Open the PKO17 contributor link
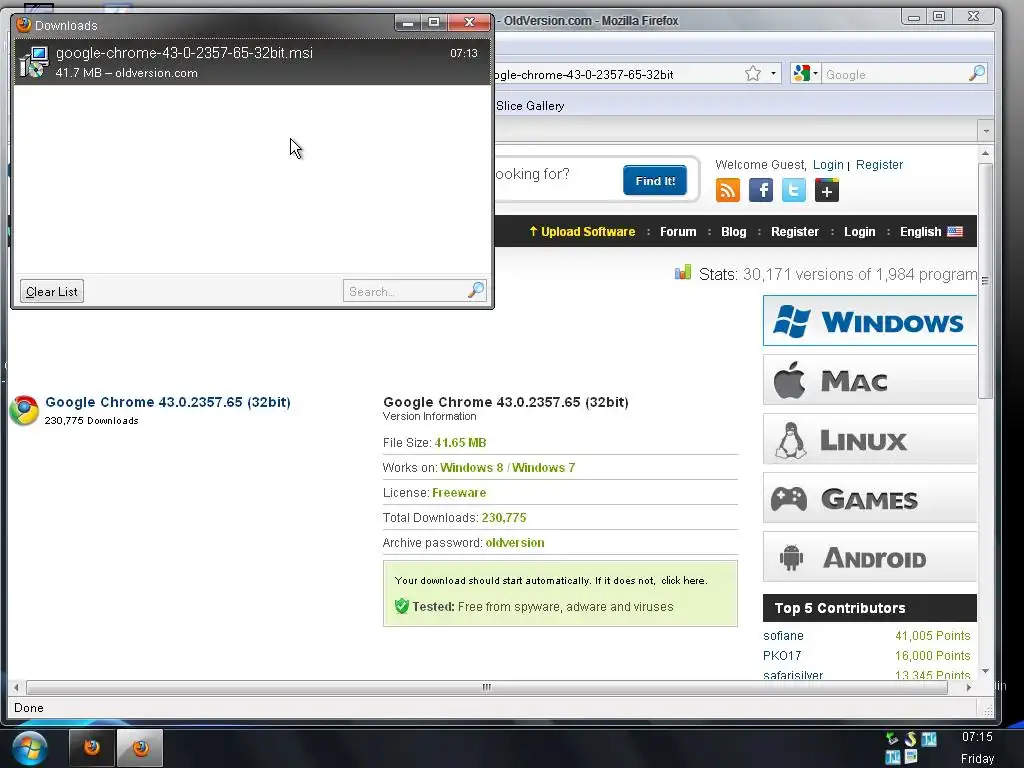Screen dimensions: 1024x768 [x=782, y=655]
